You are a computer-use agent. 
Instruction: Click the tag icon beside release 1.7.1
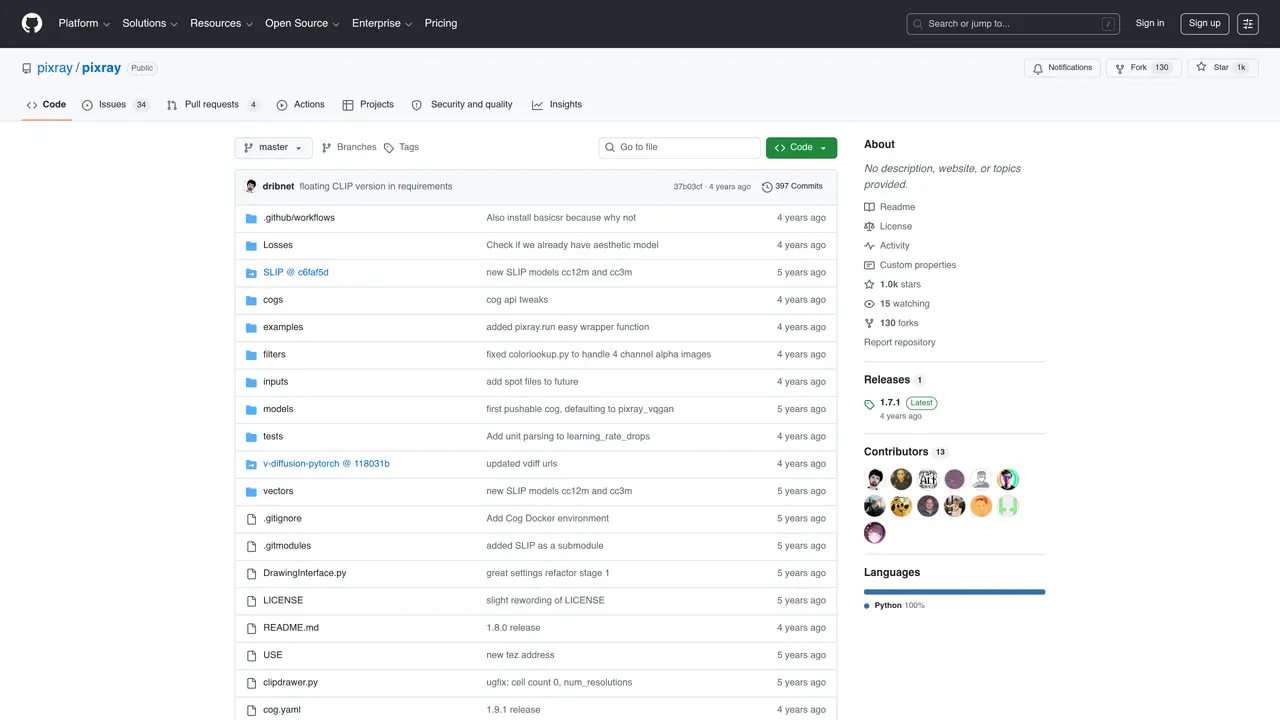[x=870, y=405]
